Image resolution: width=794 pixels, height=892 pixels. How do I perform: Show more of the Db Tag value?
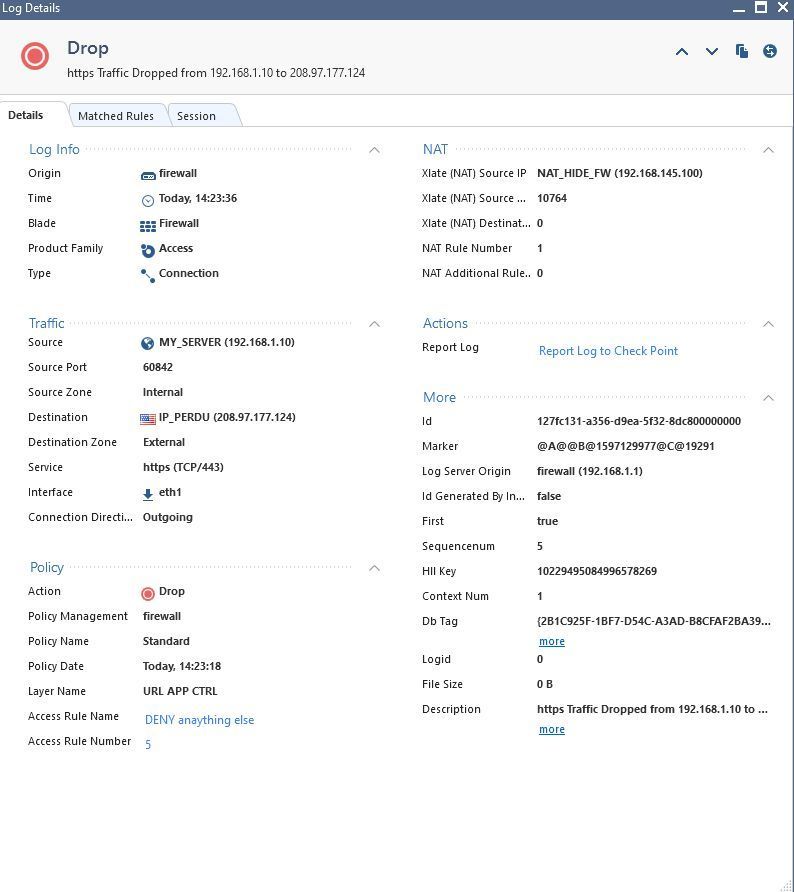(x=551, y=642)
